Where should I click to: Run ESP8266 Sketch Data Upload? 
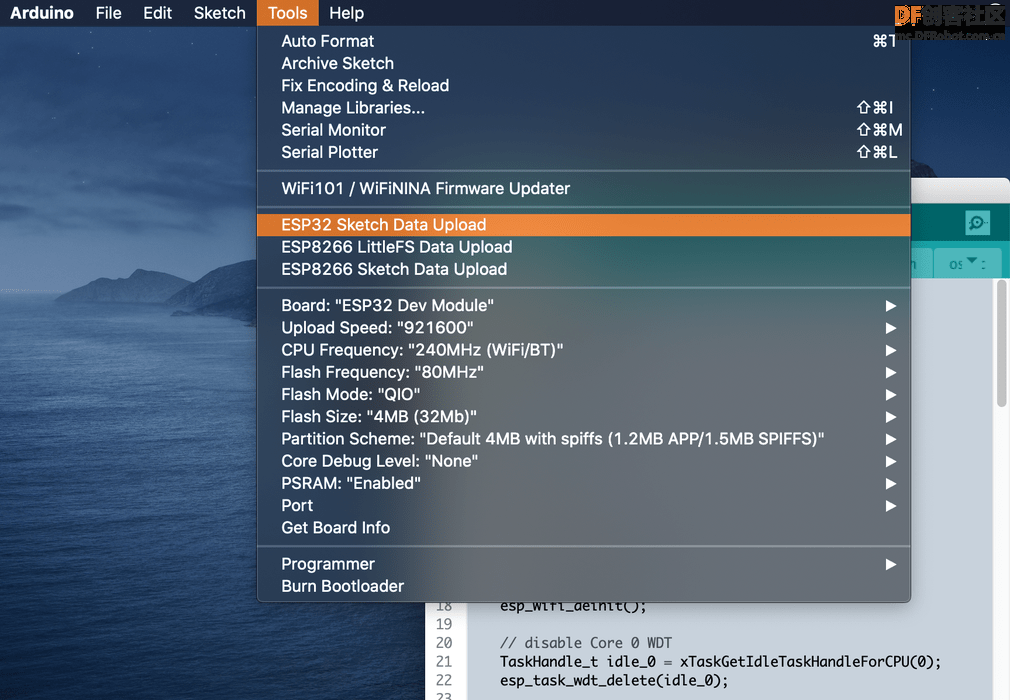click(584, 269)
